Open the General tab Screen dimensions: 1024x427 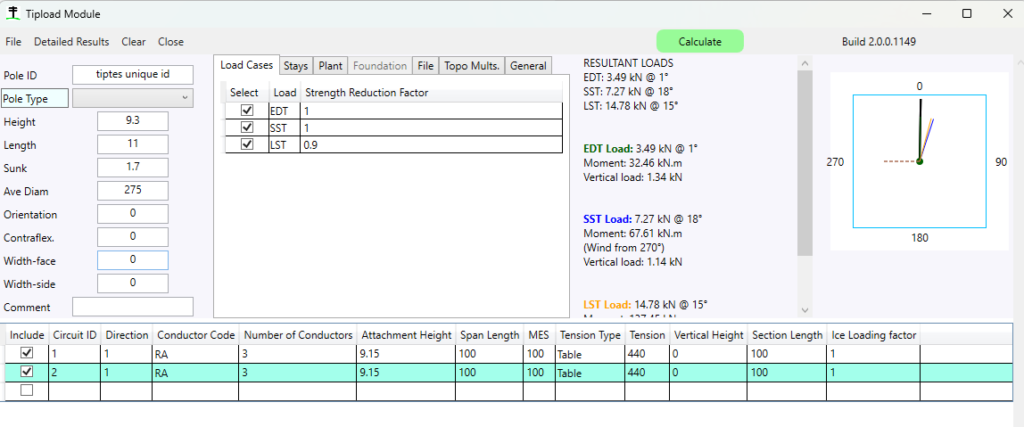pyautogui.click(x=528, y=66)
